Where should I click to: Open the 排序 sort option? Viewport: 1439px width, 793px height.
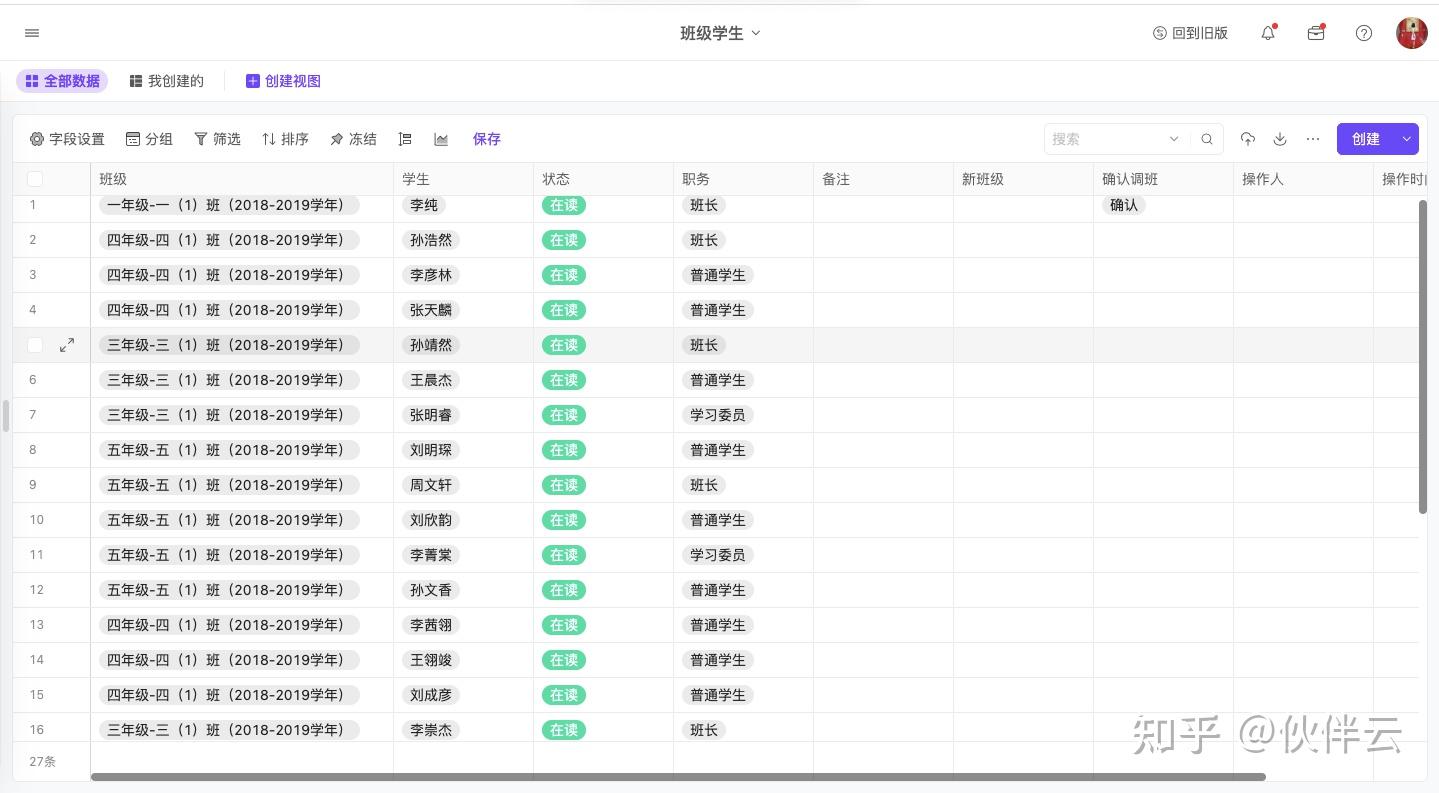285,139
